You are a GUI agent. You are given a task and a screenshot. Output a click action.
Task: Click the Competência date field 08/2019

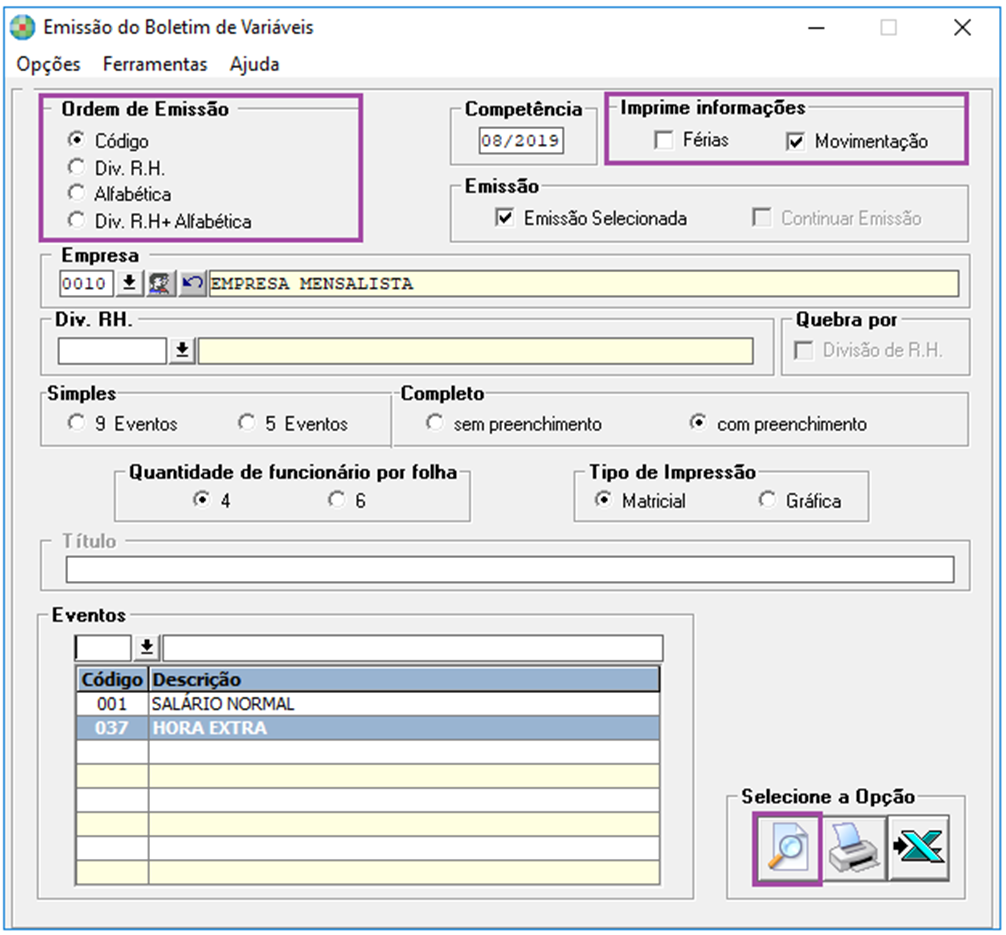[x=521, y=141]
